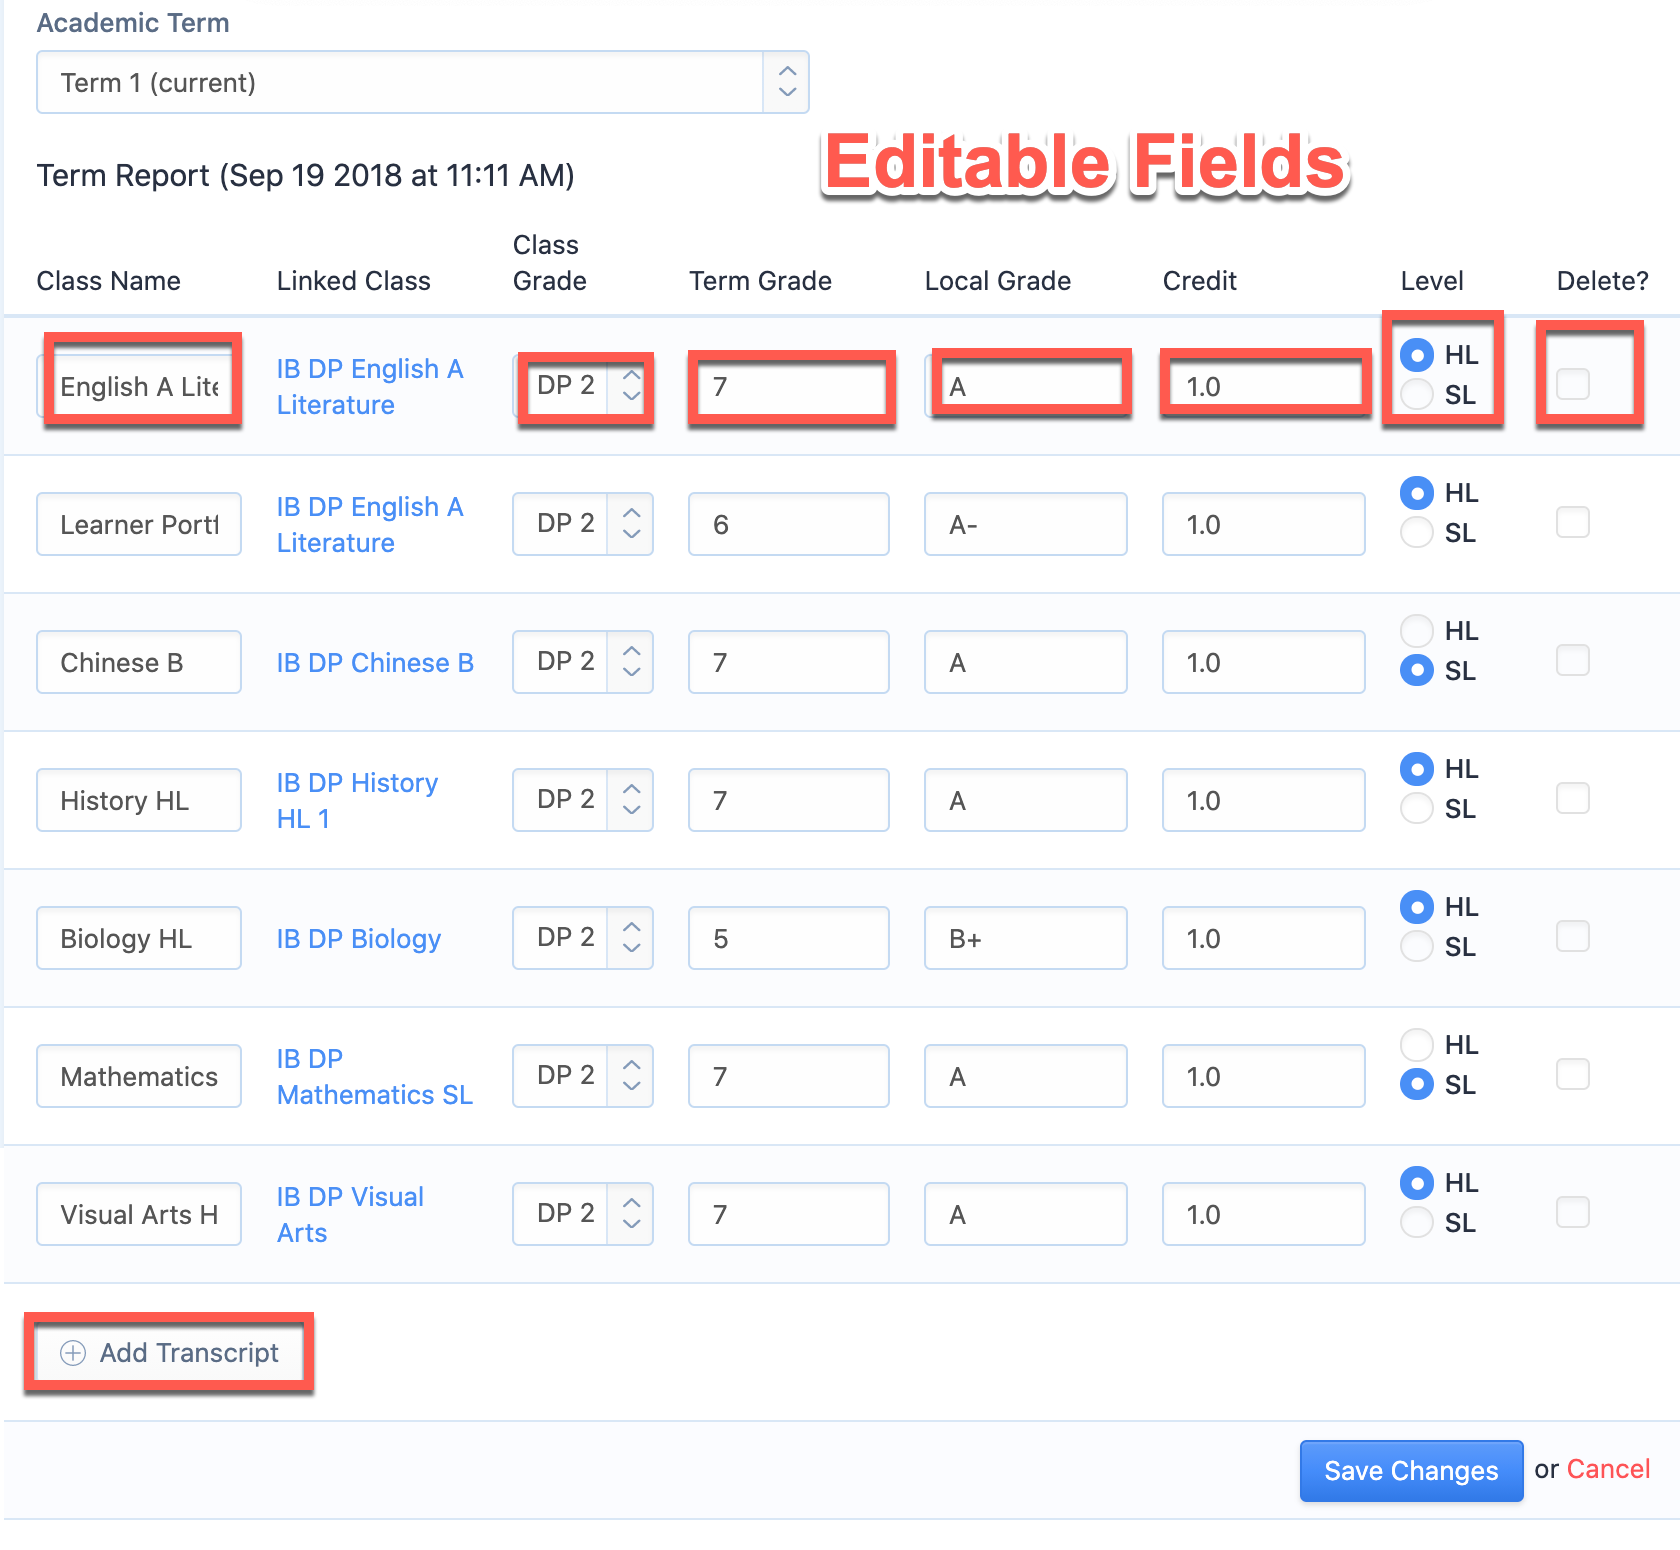This screenshot has width=1680, height=1550.
Task: Edit credit field for Visual Arts
Action: 1264,1214
